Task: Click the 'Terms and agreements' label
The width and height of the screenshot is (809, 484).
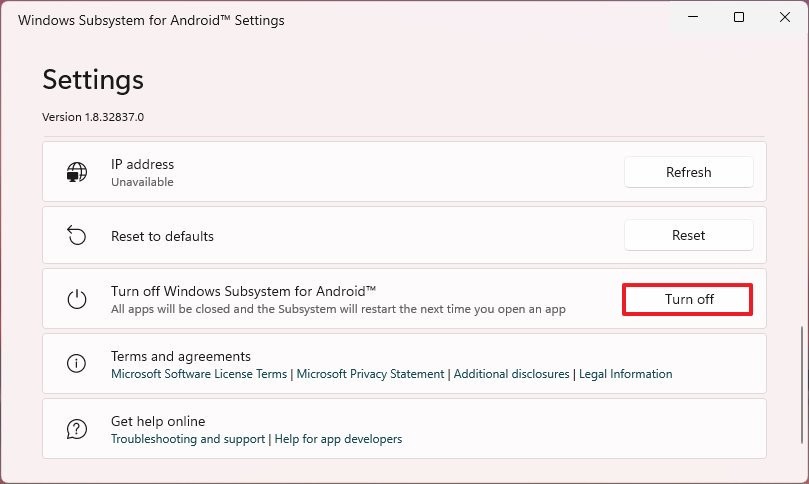Action: coord(181,357)
